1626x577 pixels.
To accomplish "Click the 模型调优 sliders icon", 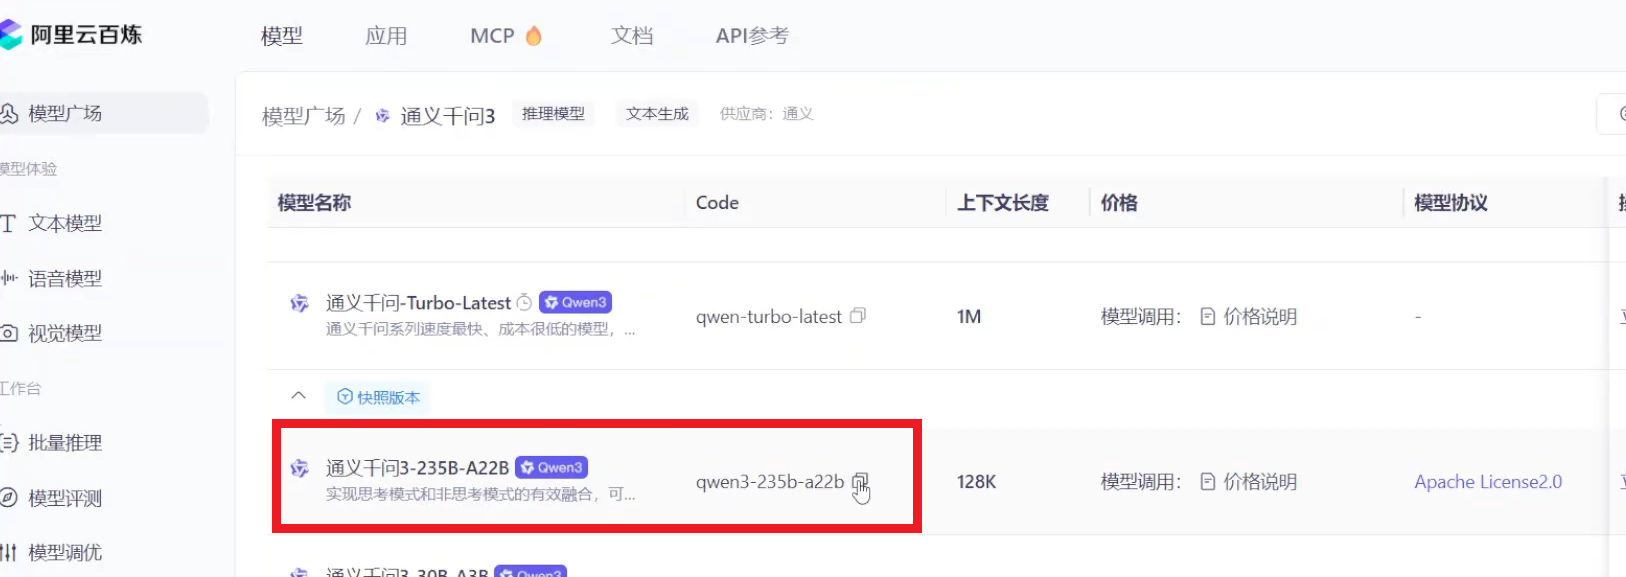I will point(9,552).
